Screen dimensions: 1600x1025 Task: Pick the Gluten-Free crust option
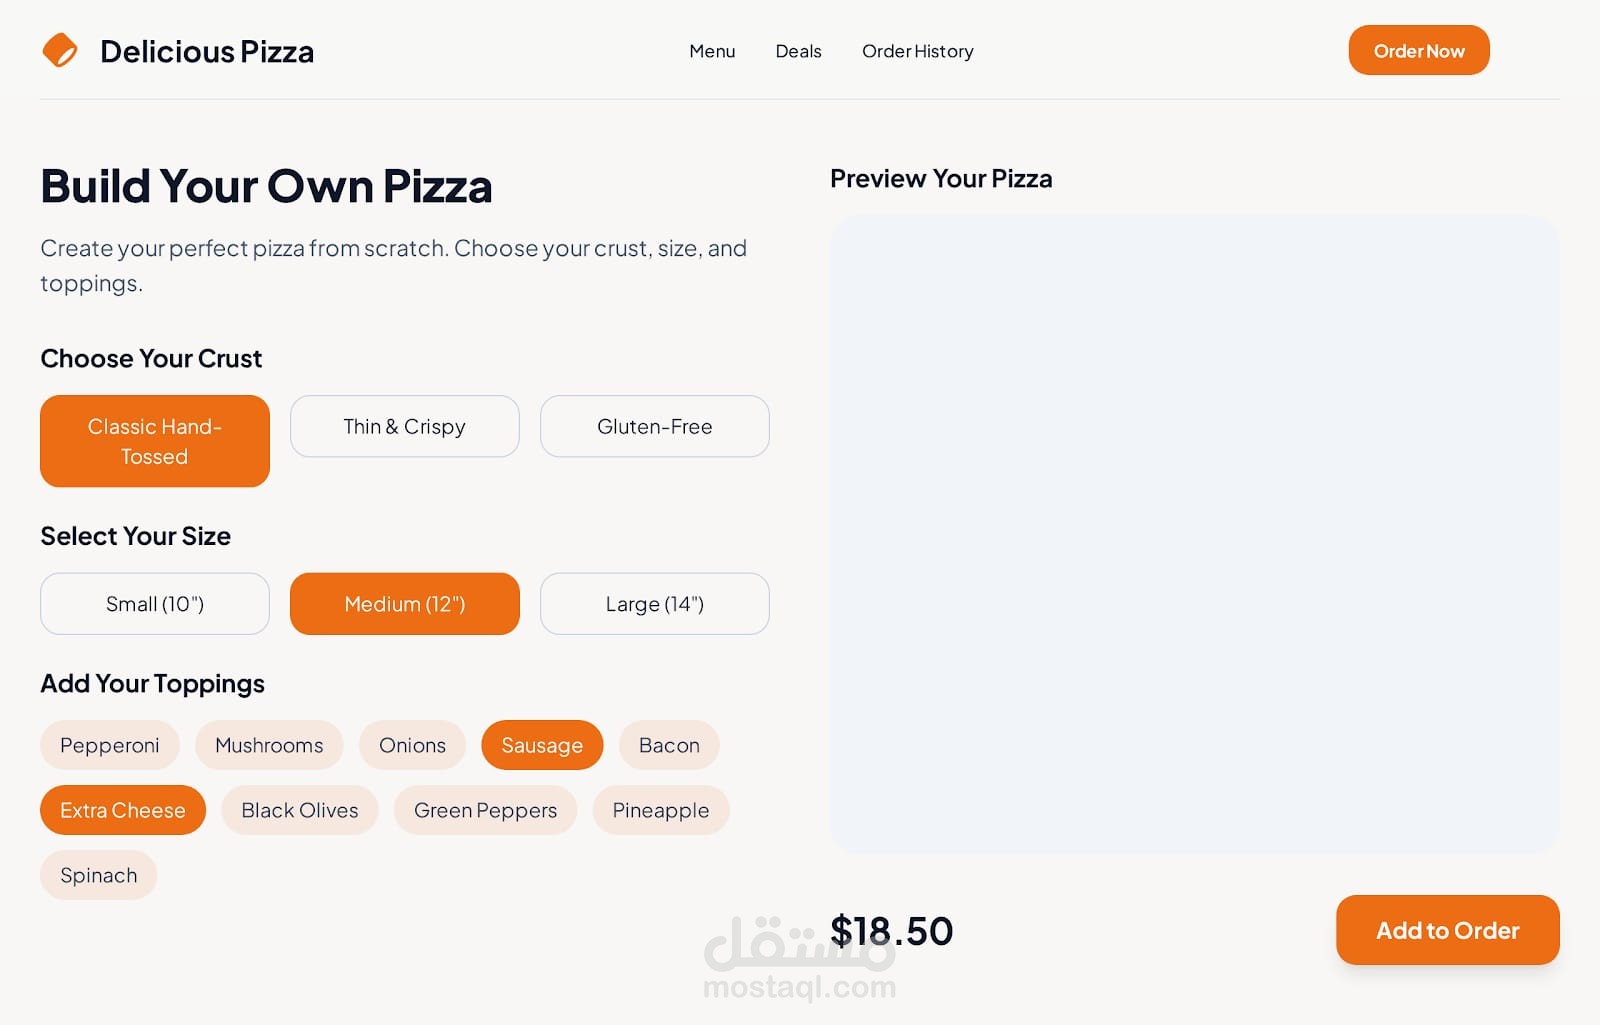(x=655, y=427)
